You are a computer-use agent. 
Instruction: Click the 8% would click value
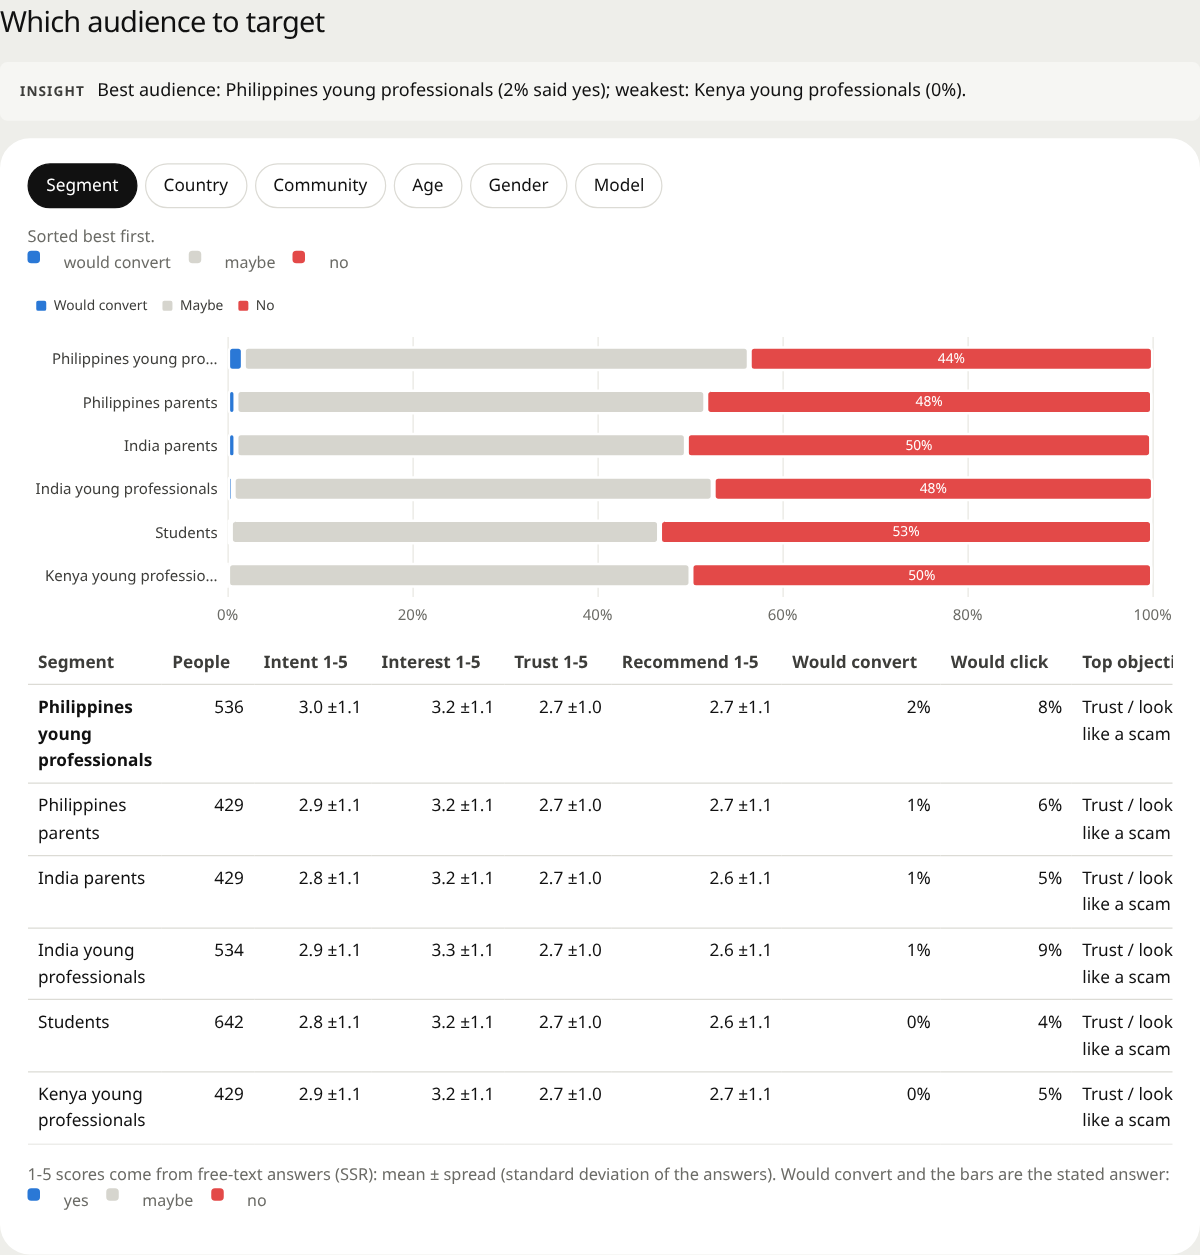point(1050,707)
